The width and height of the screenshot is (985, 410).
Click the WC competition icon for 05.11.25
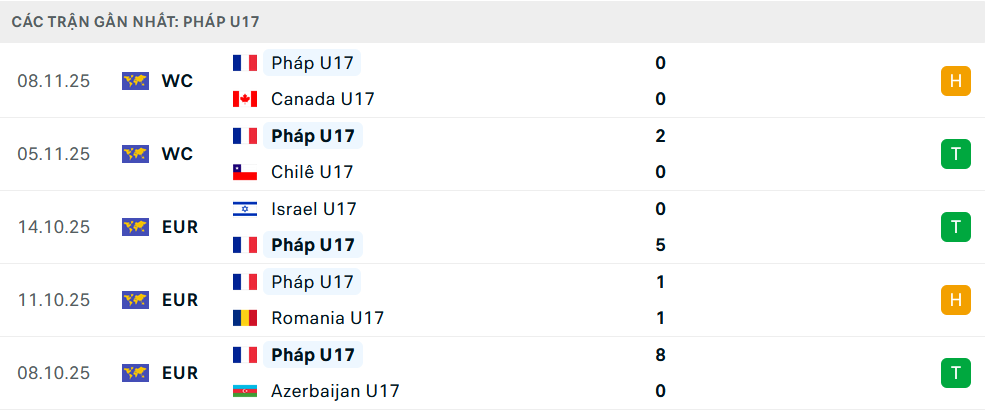pyautogui.click(x=135, y=154)
